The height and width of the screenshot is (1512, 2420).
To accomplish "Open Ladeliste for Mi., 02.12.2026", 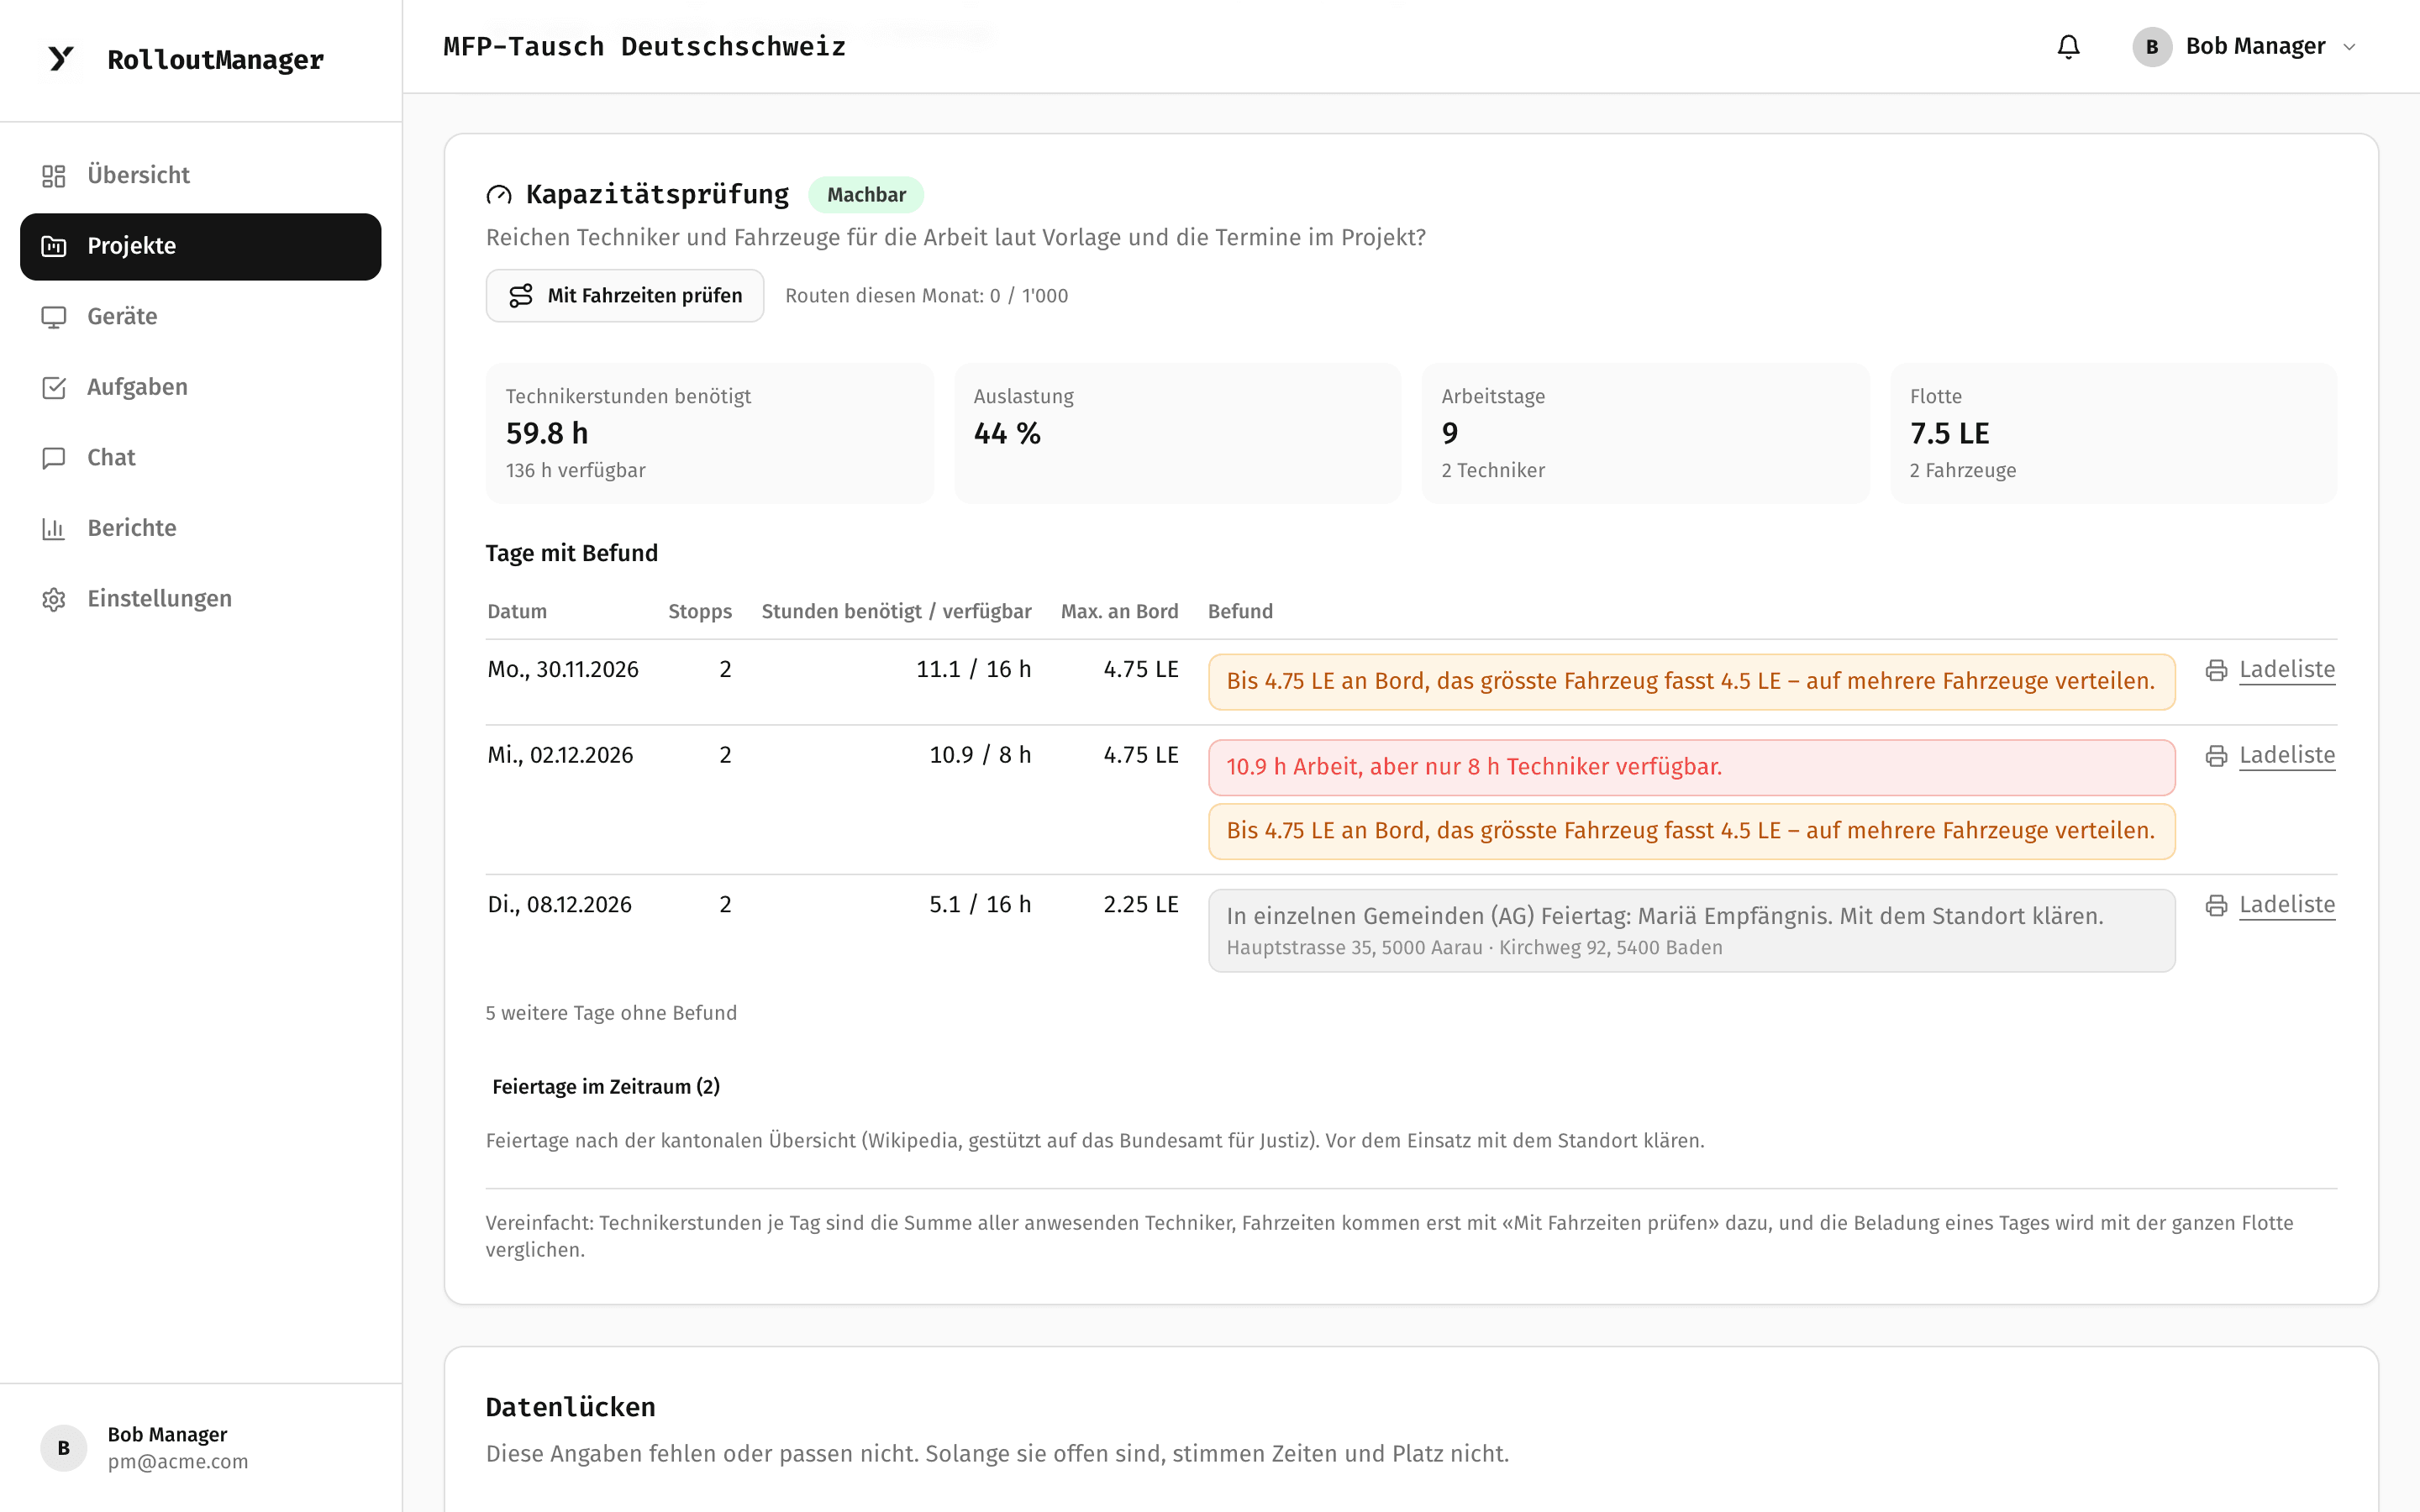I will click(2287, 756).
